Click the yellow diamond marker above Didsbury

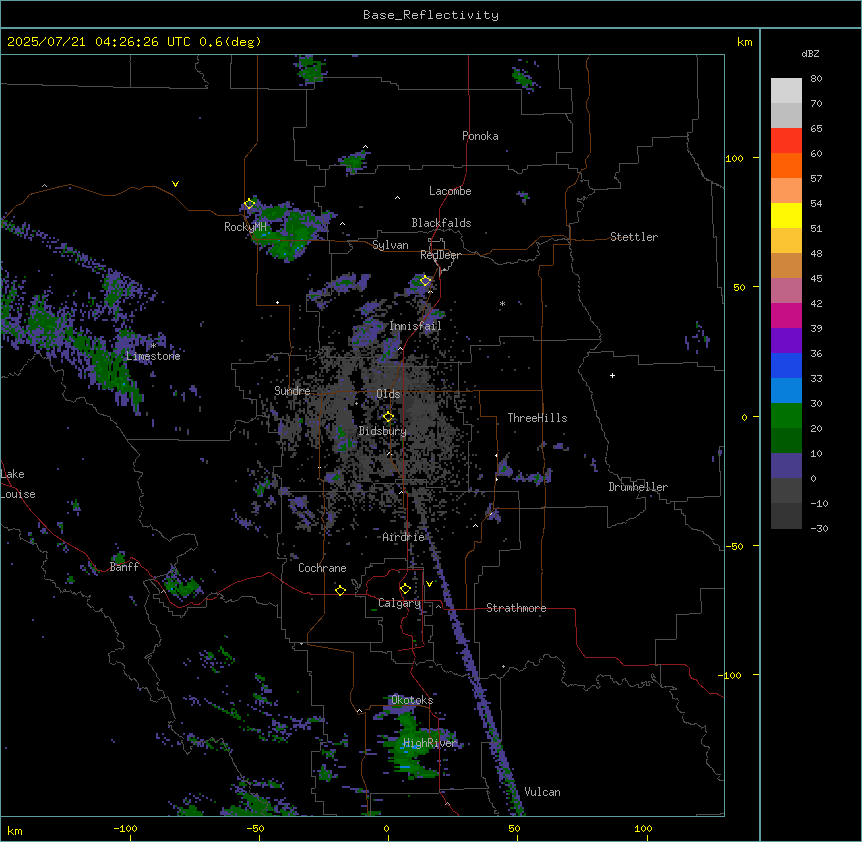tap(389, 417)
